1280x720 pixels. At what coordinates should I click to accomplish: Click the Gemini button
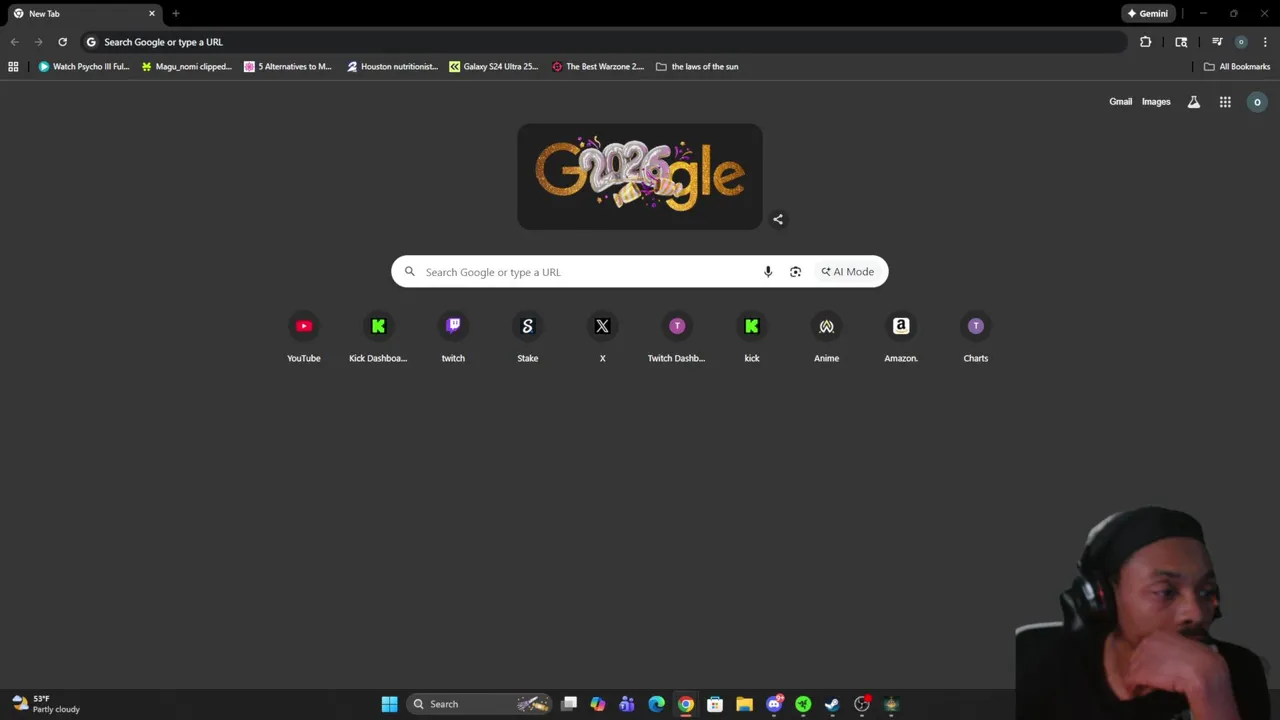[x=1147, y=13]
